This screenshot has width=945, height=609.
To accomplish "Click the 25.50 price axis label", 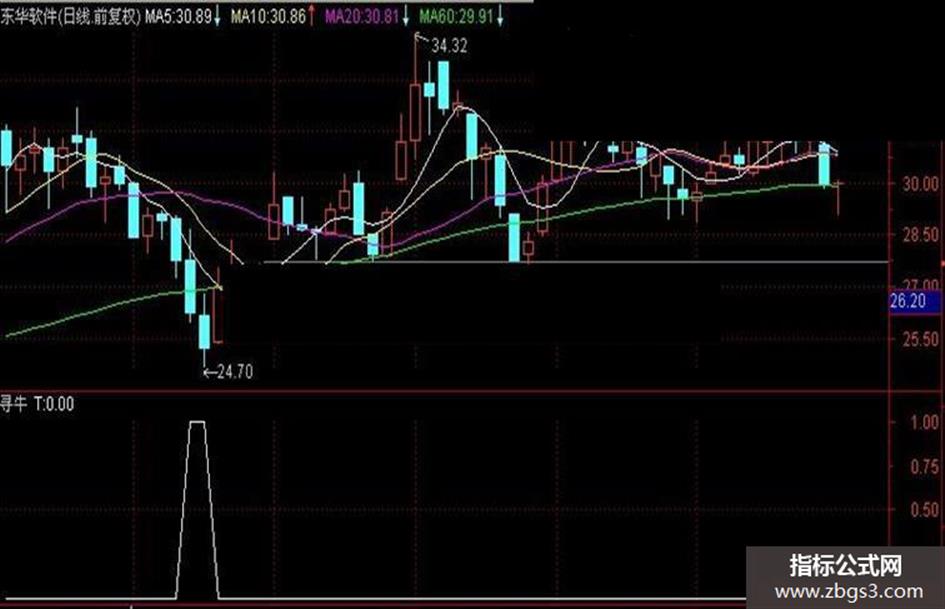I will 920,339.
